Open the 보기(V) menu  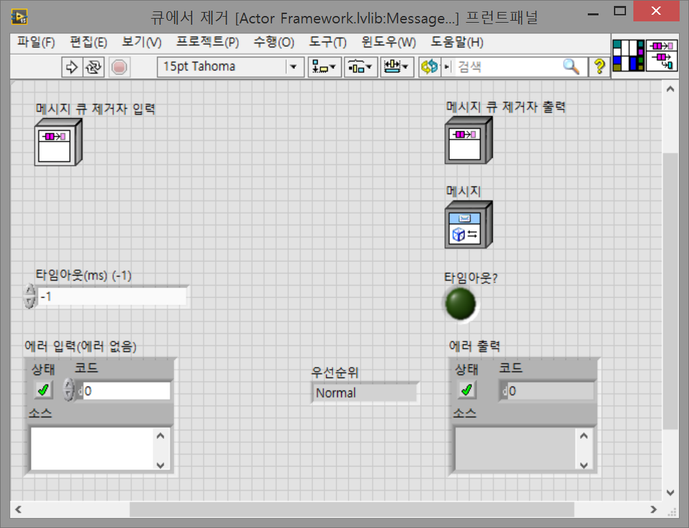(141, 43)
